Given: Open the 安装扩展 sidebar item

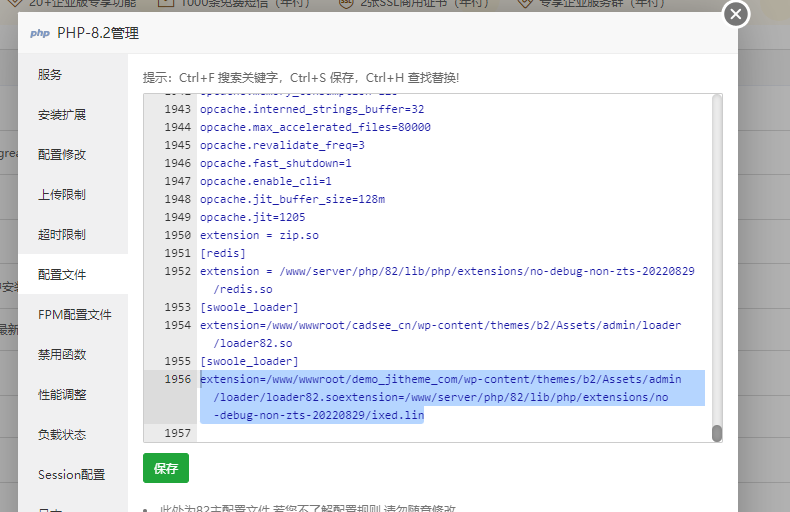Looking at the screenshot, I should 62,115.
